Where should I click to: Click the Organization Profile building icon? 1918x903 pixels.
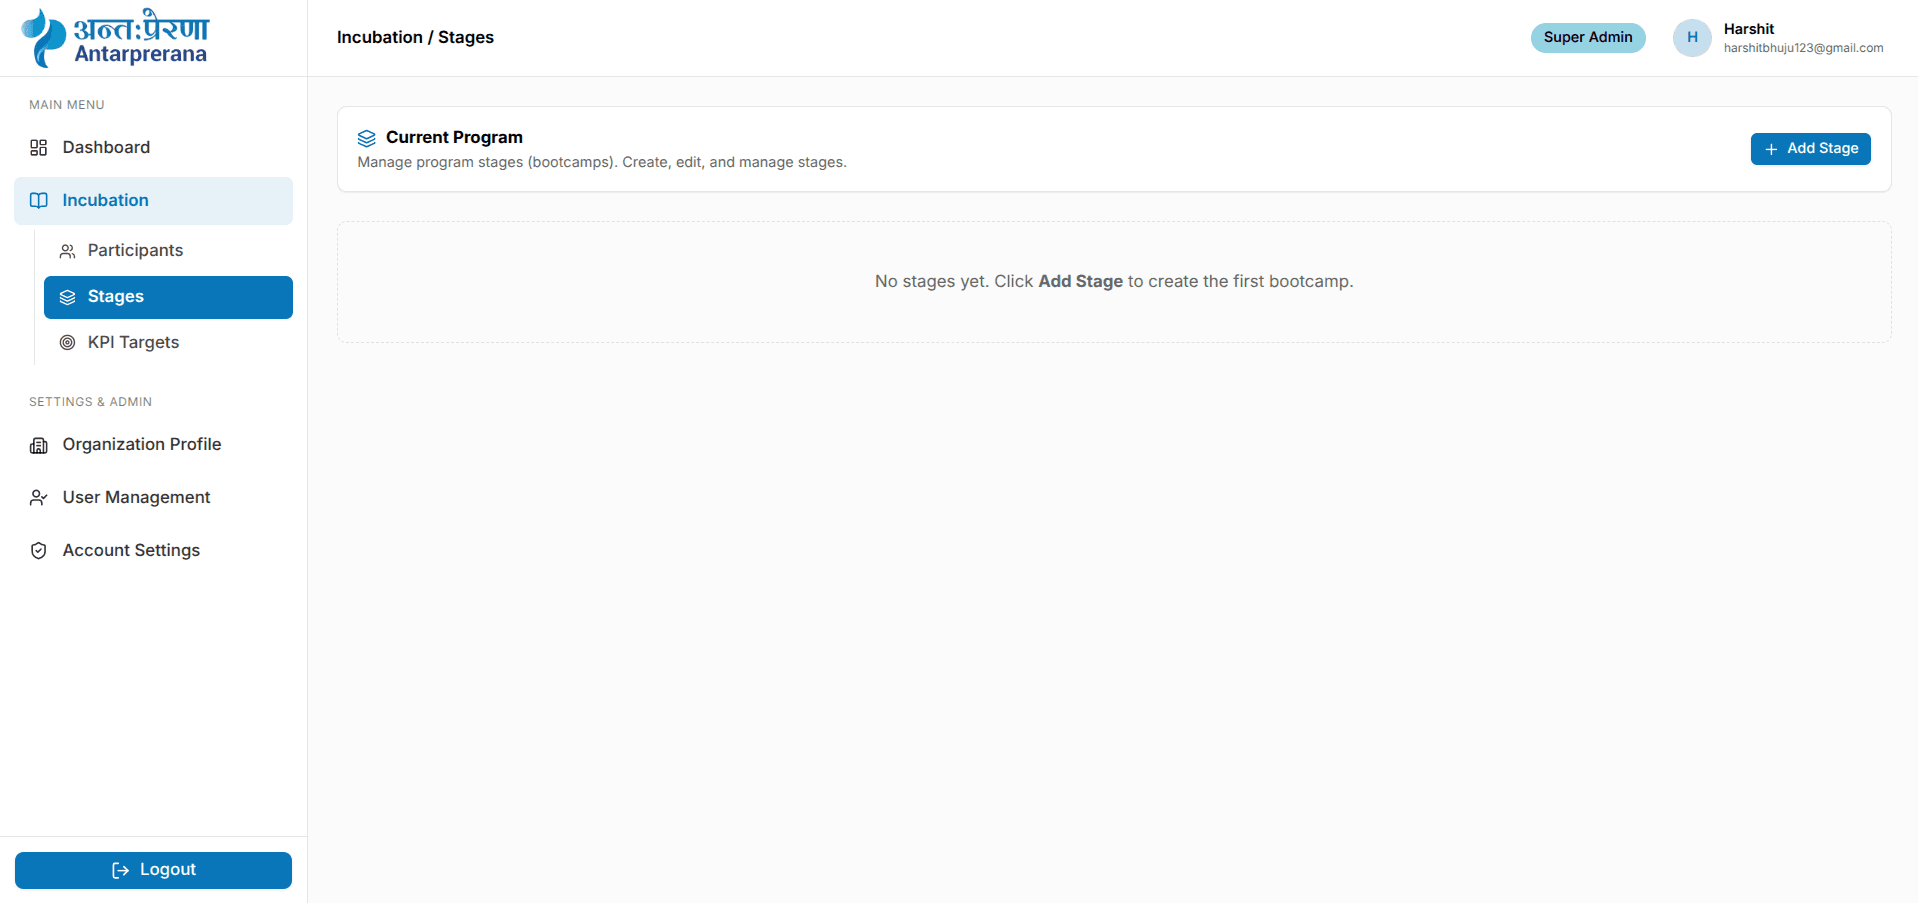(39, 445)
